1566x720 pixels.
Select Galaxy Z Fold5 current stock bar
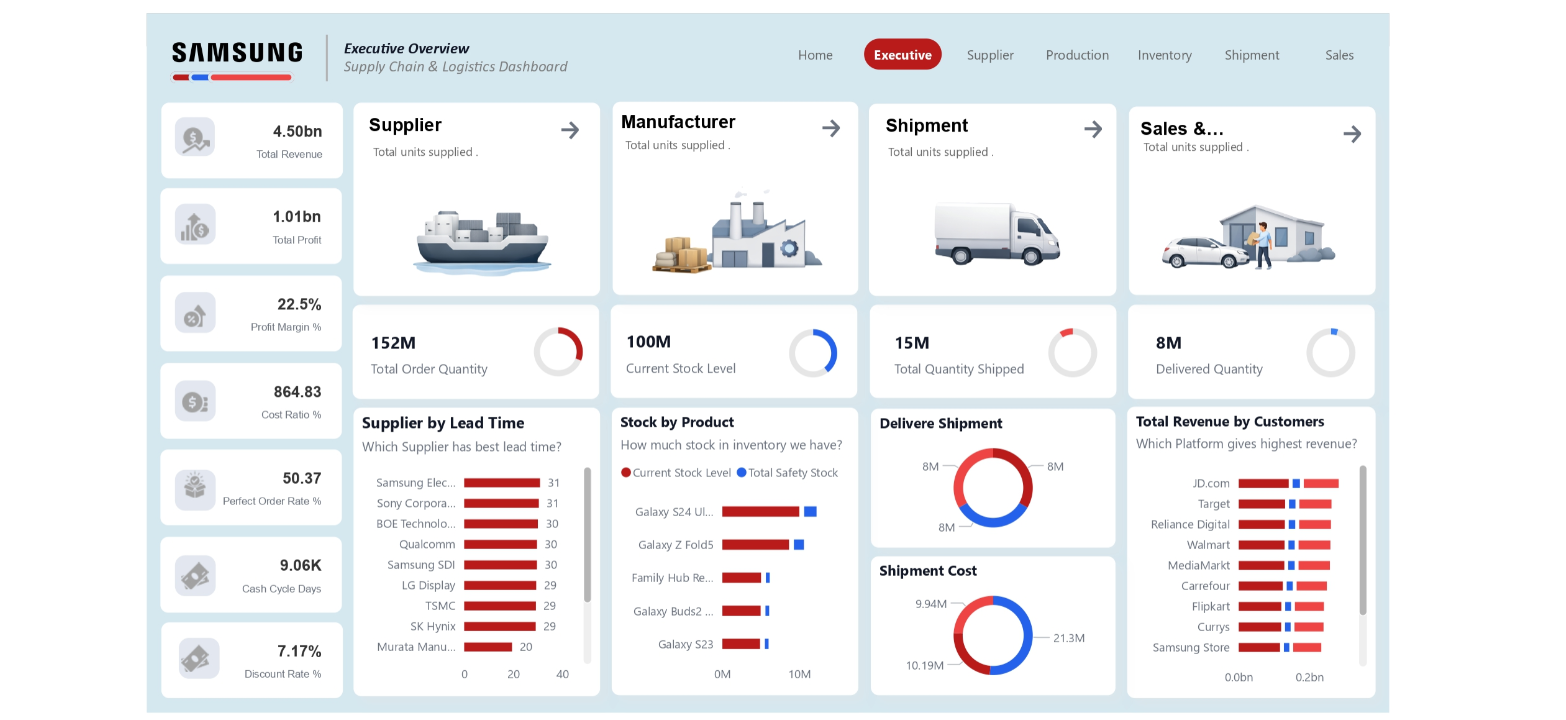[x=756, y=545]
